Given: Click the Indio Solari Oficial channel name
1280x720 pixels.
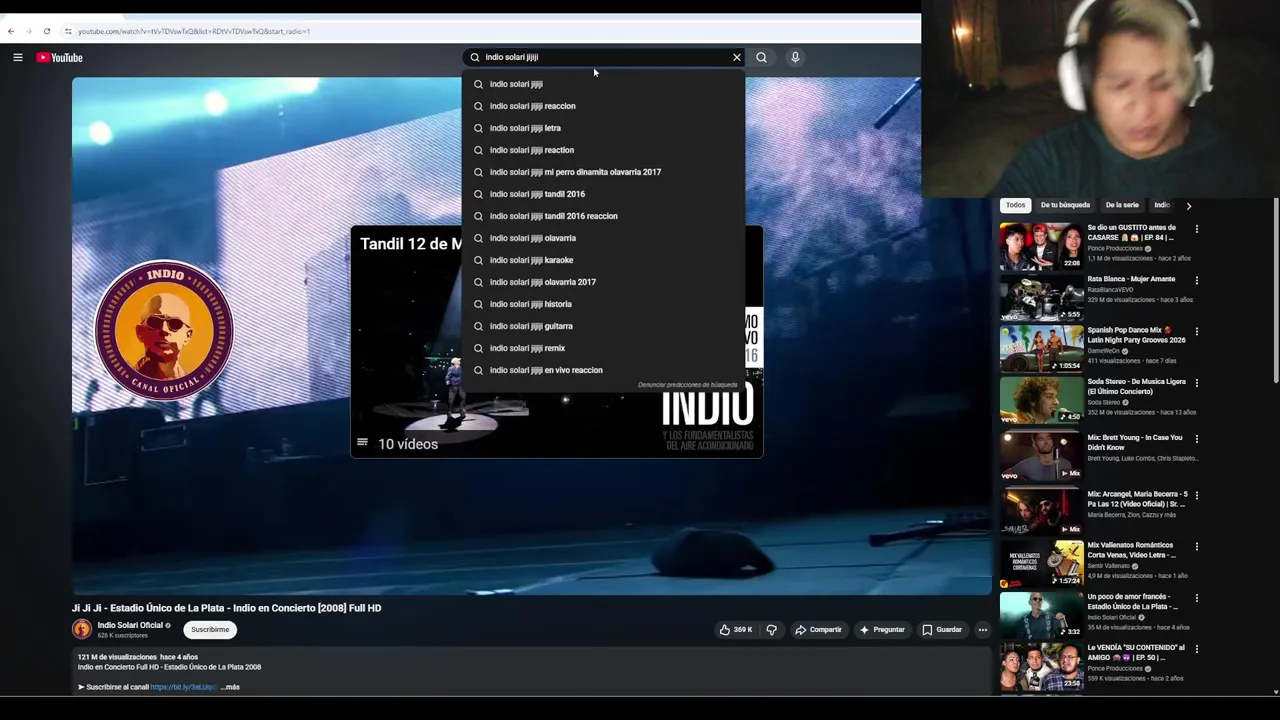Looking at the screenshot, I should (x=130, y=625).
